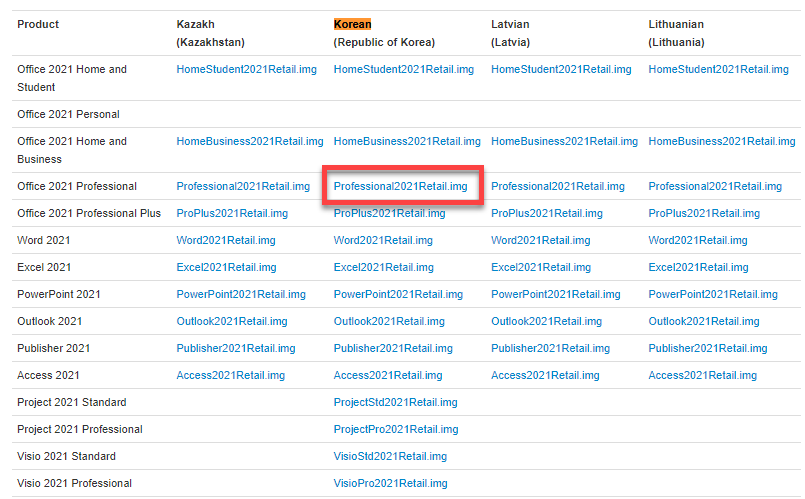Viewport: 805px width, 499px height.
Task: Click the Lithuanian column header
Action: [x=676, y=33]
